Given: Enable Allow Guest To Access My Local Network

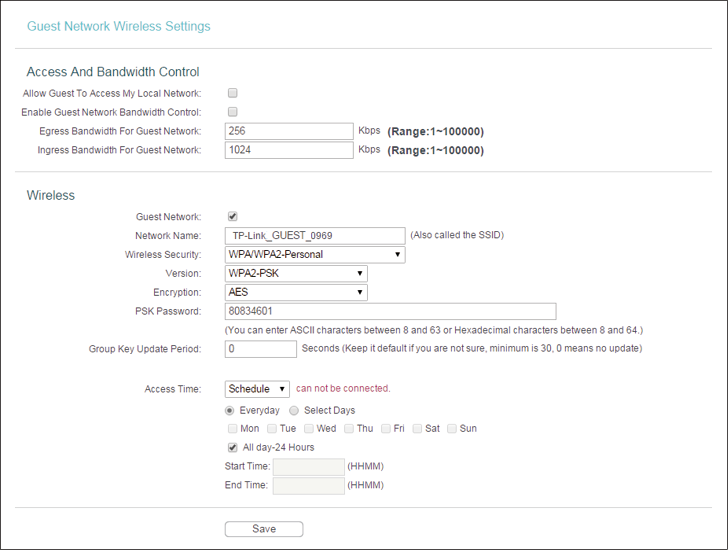Looking at the screenshot, I should coord(233,93).
